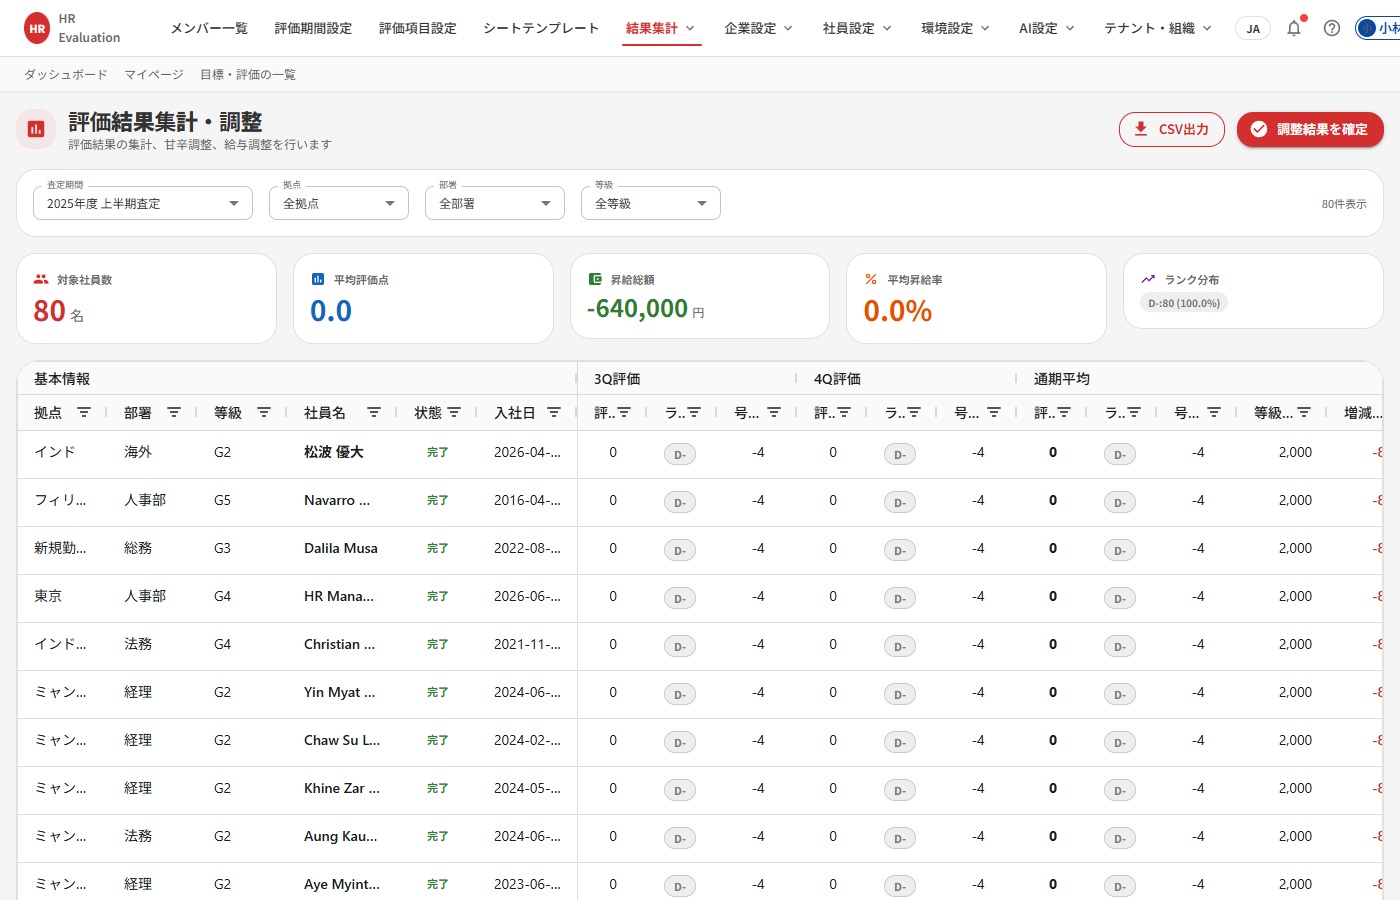Click the 3Q評価 評 column filter icon

click(x=624, y=412)
